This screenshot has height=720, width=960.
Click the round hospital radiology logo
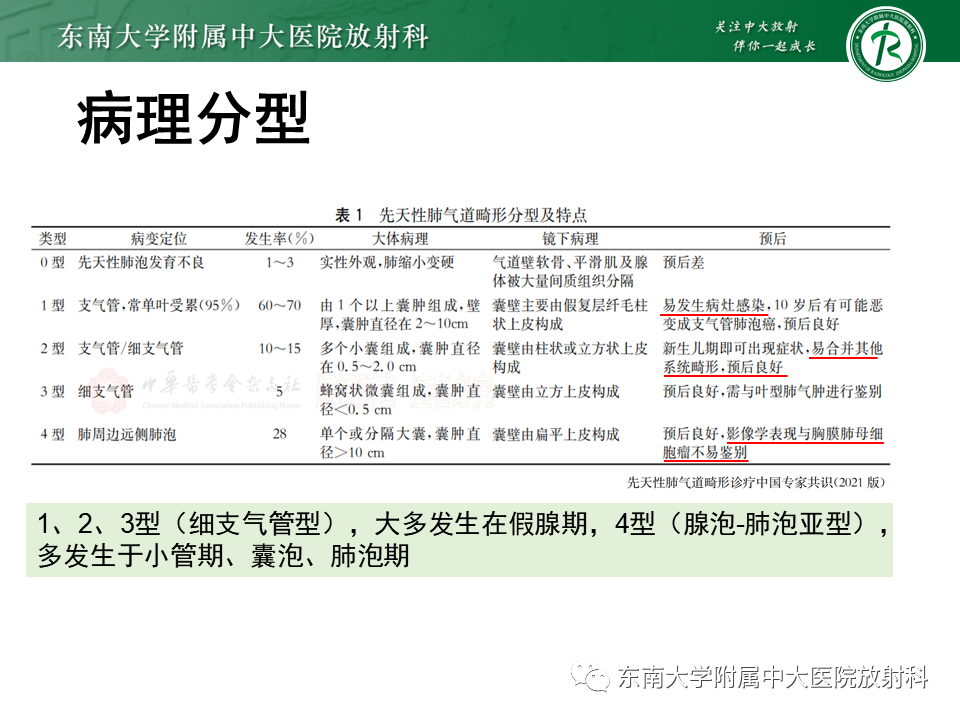coord(885,44)
